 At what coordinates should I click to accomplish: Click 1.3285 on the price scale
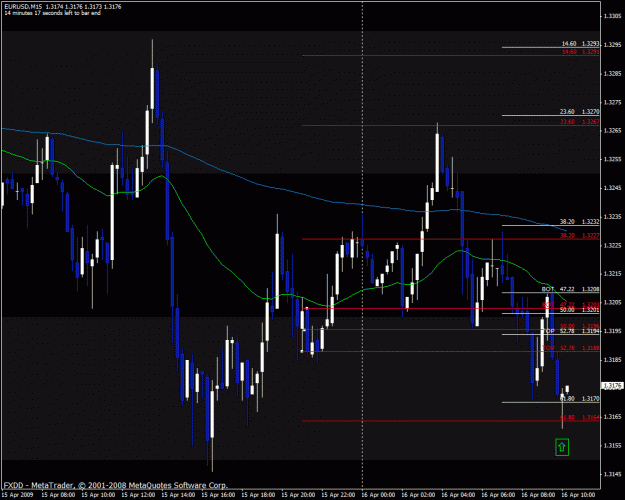(x=613, y=73)
